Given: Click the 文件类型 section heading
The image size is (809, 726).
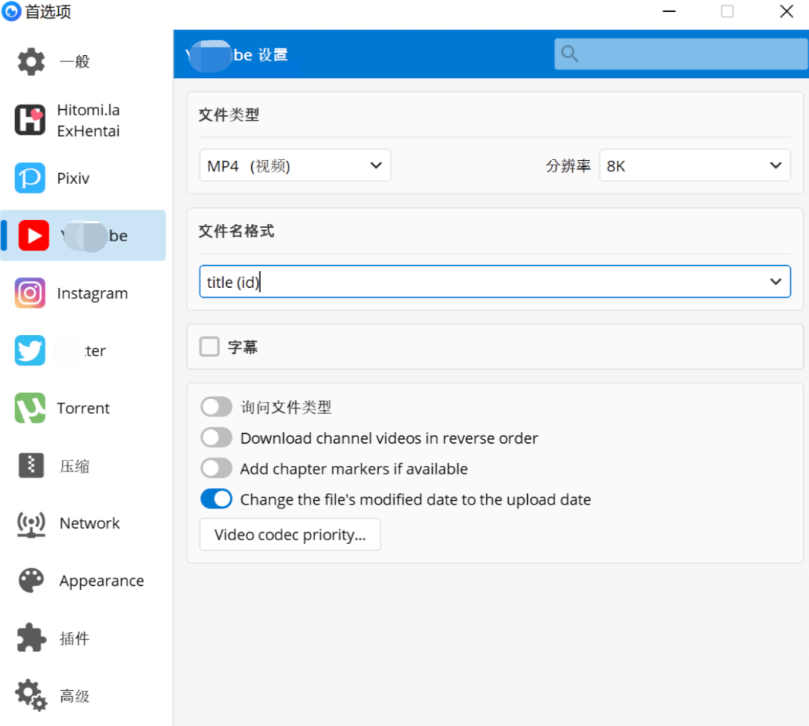Looking at the screenshot, I should [x=229, y=115].
